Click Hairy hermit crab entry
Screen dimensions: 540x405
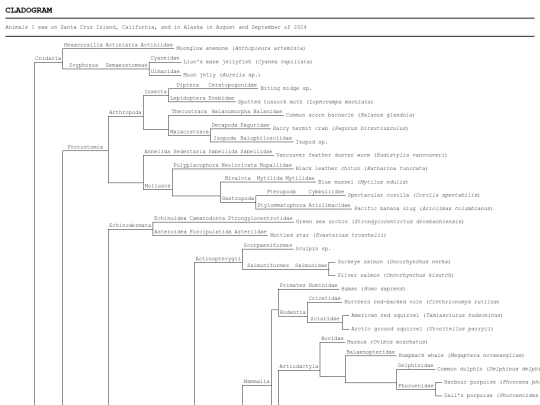pos(340,128)
